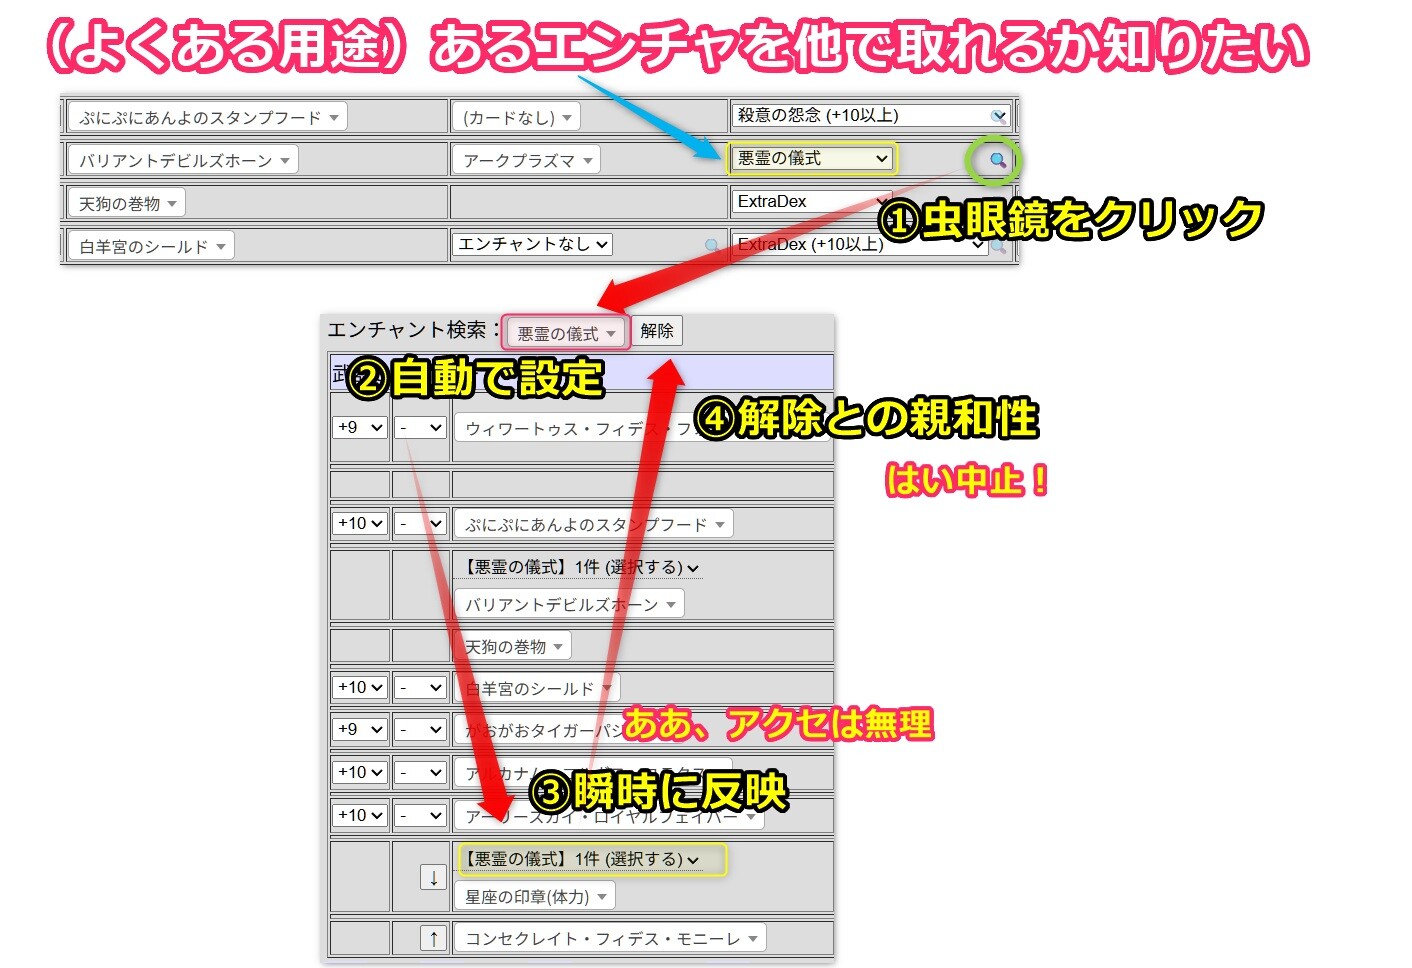Expand the (カードなし) card dropdown

click(x=516, y=117)
